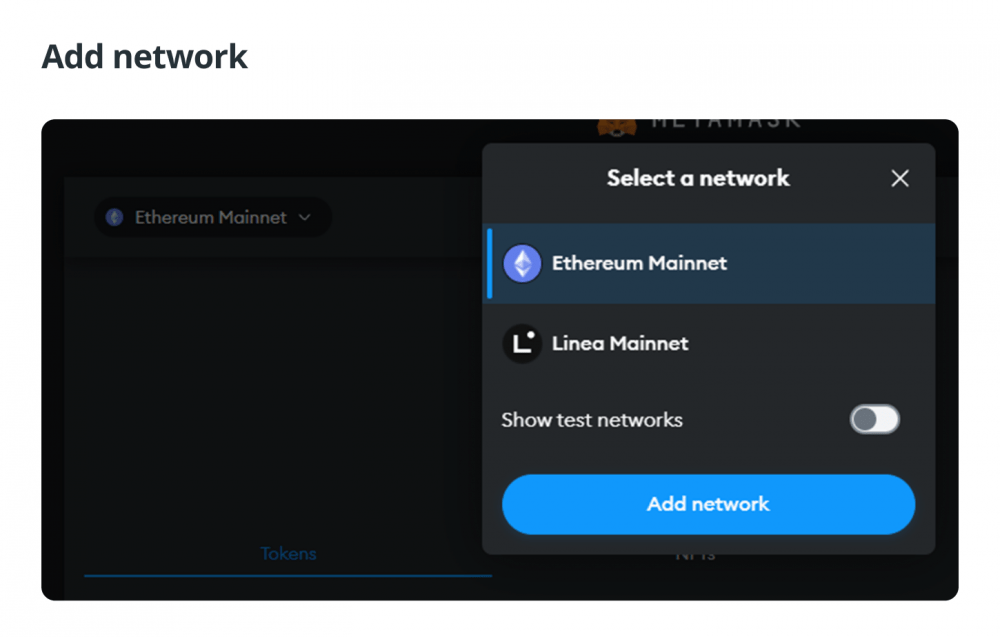Click the blue Add network button
The image size is (1000, 637).
pos(709,504)
